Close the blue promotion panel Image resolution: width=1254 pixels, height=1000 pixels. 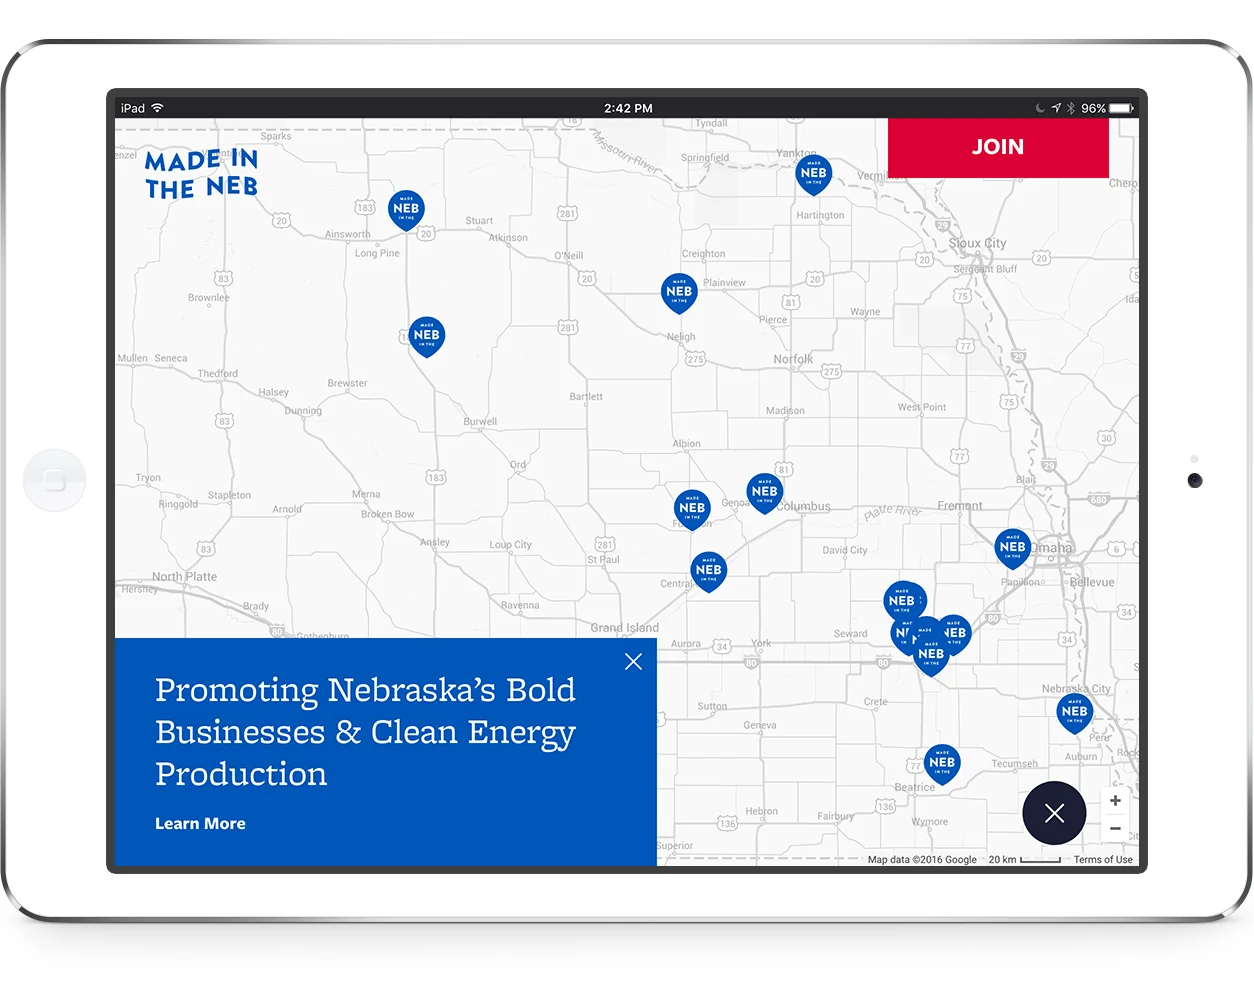click(x=633, y=662)
